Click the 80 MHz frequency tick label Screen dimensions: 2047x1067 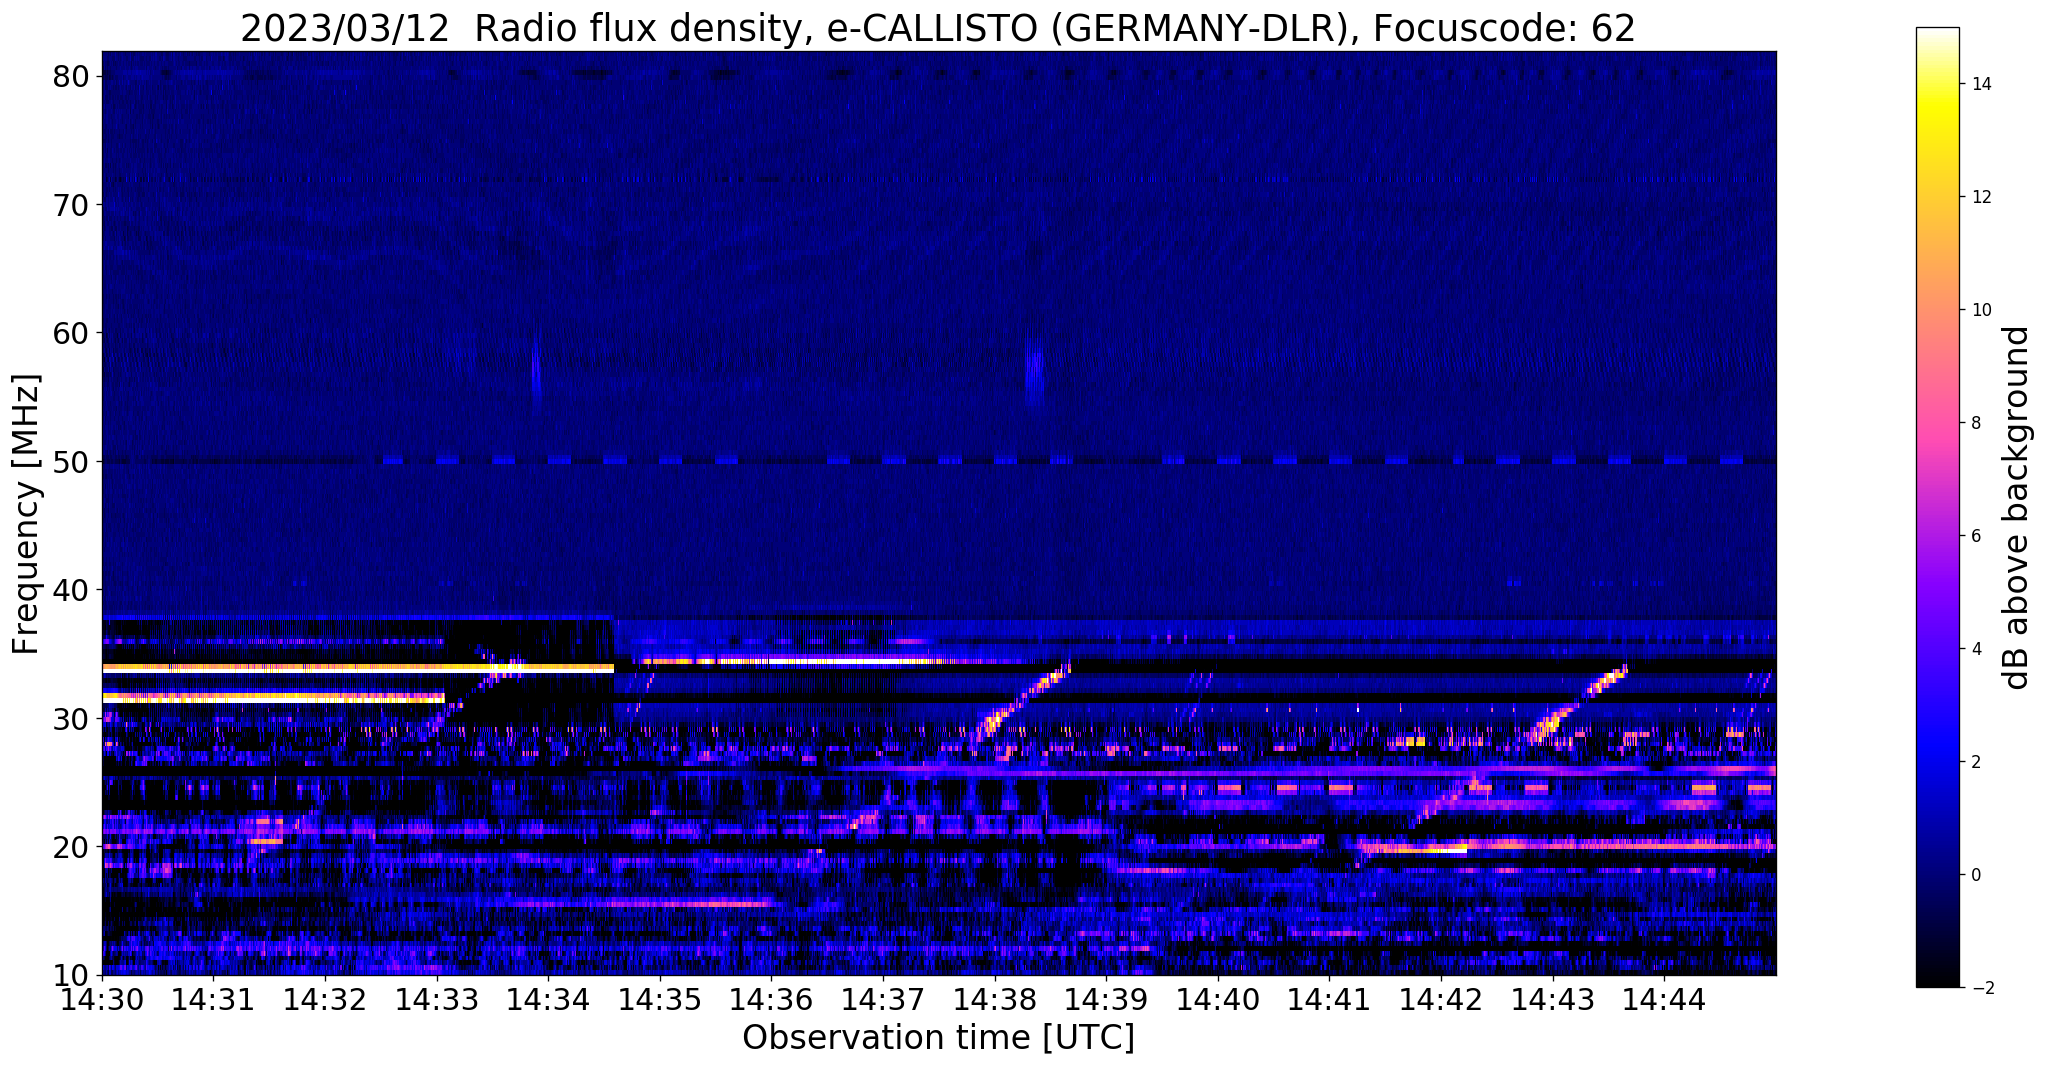click(x=73, y=77)
